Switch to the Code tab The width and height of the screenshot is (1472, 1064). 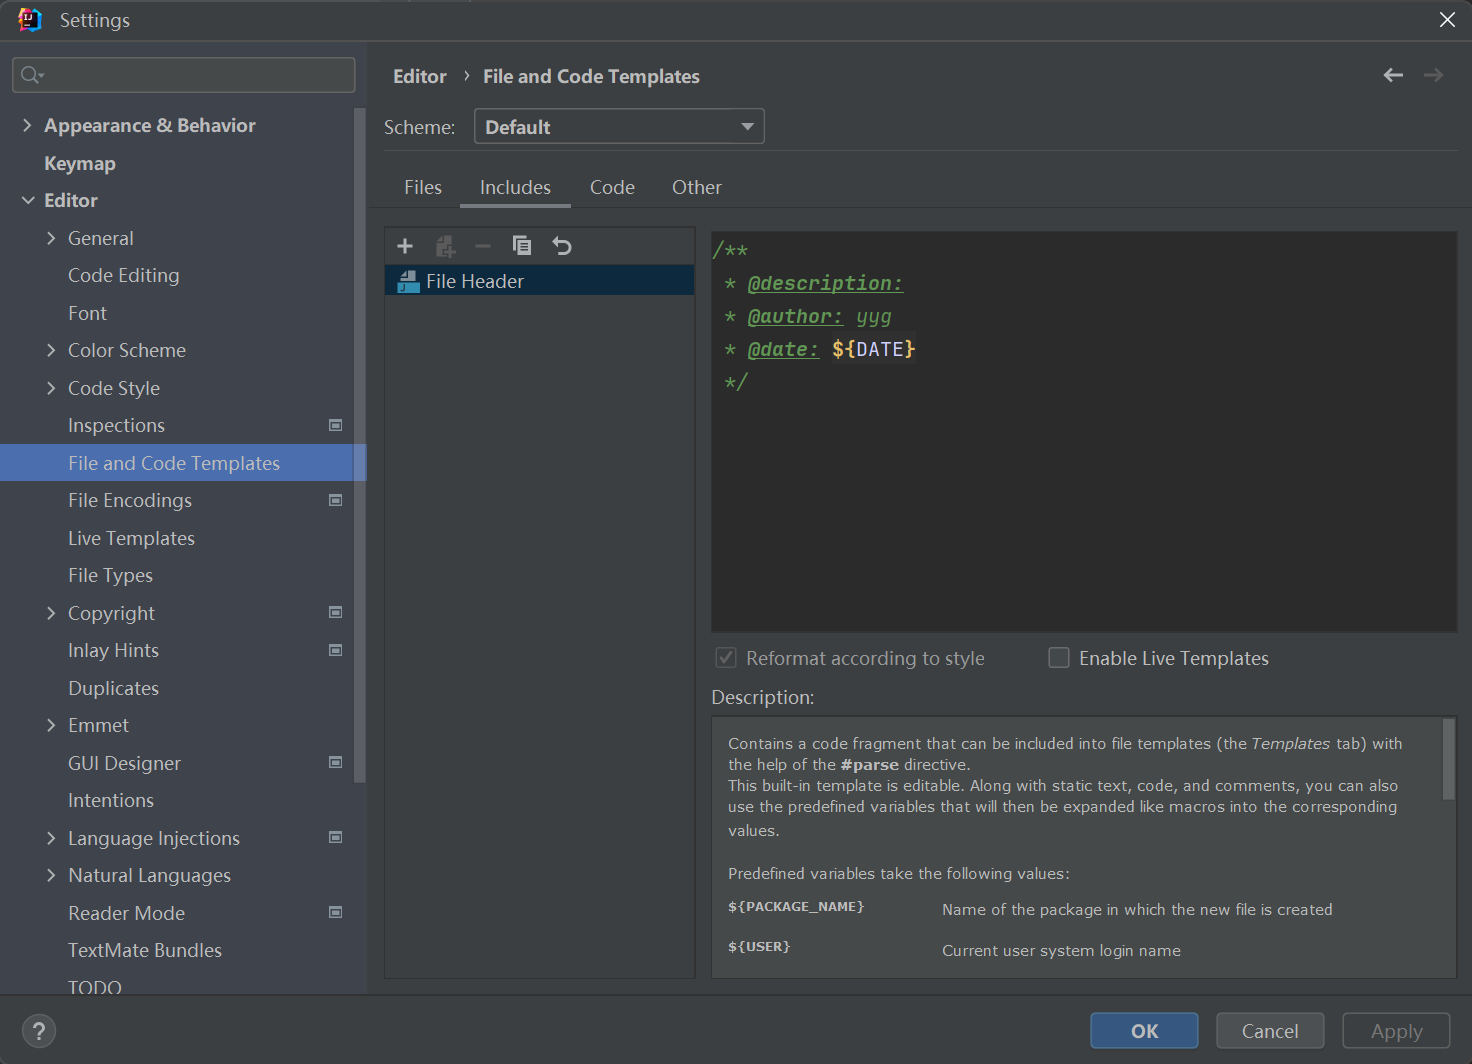coord(612,187)
